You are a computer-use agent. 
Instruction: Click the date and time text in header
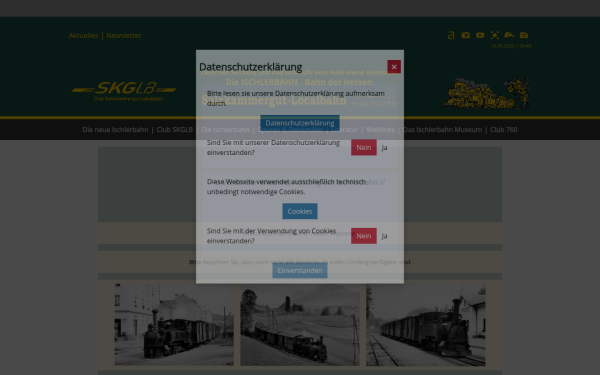pyautogui.click(x=511, y=46)
